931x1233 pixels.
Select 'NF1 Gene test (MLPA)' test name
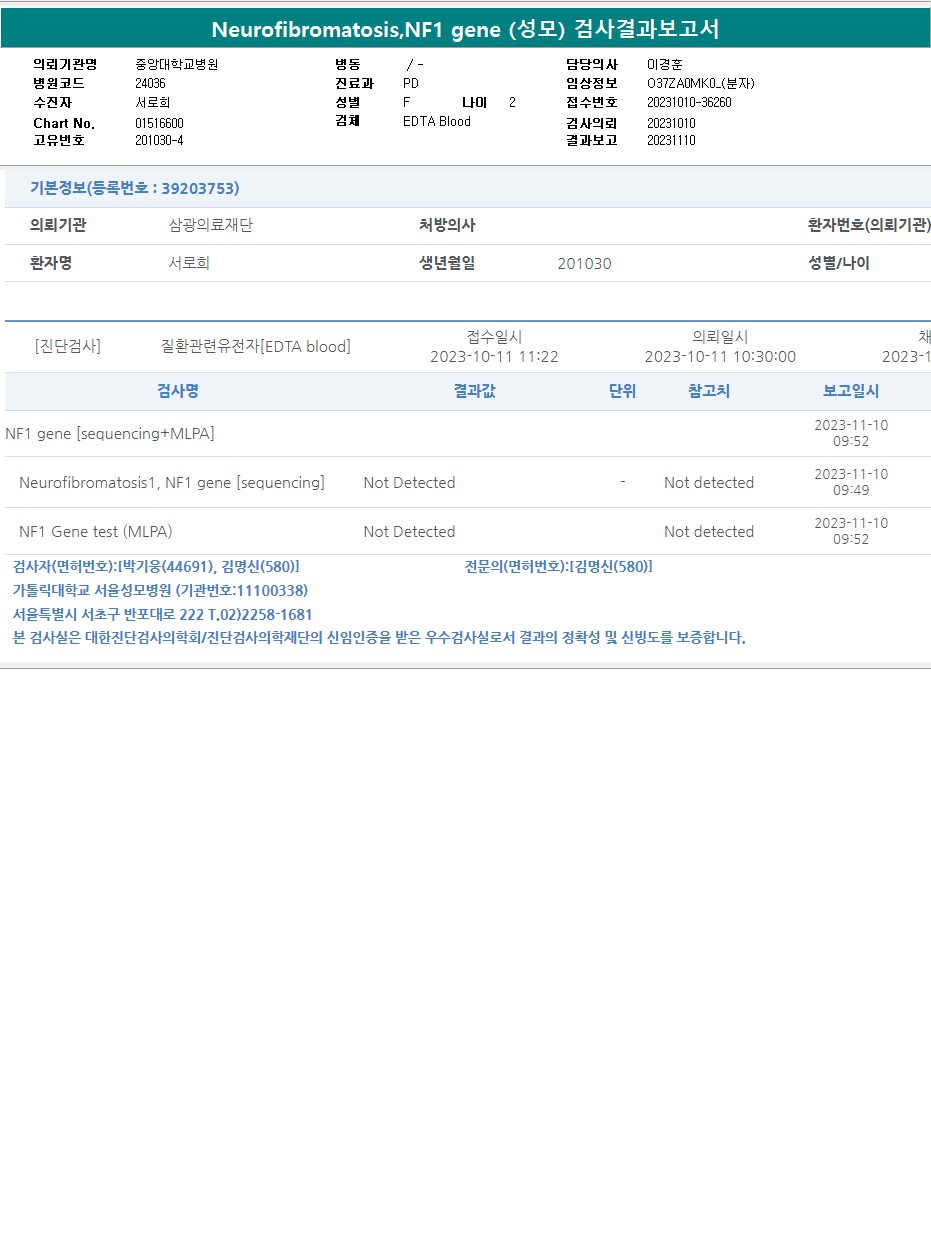(x=95, y=531)
